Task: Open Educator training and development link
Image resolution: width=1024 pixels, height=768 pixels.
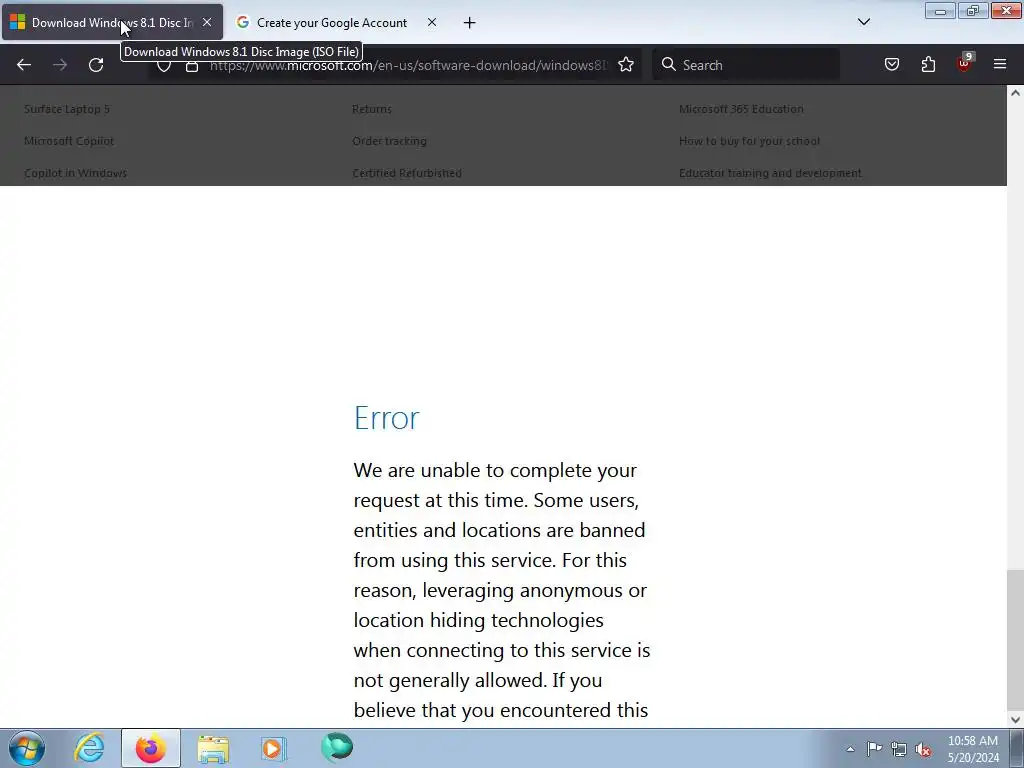Action: 770,173
